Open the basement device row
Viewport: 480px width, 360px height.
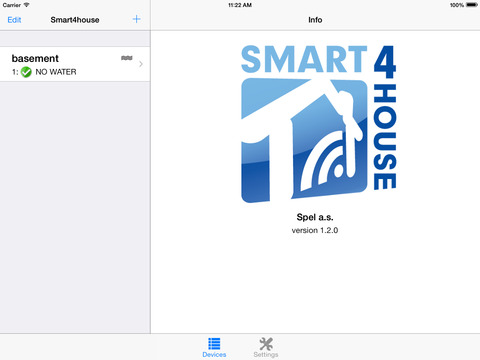pyautogui.click(x=75, y=64)
